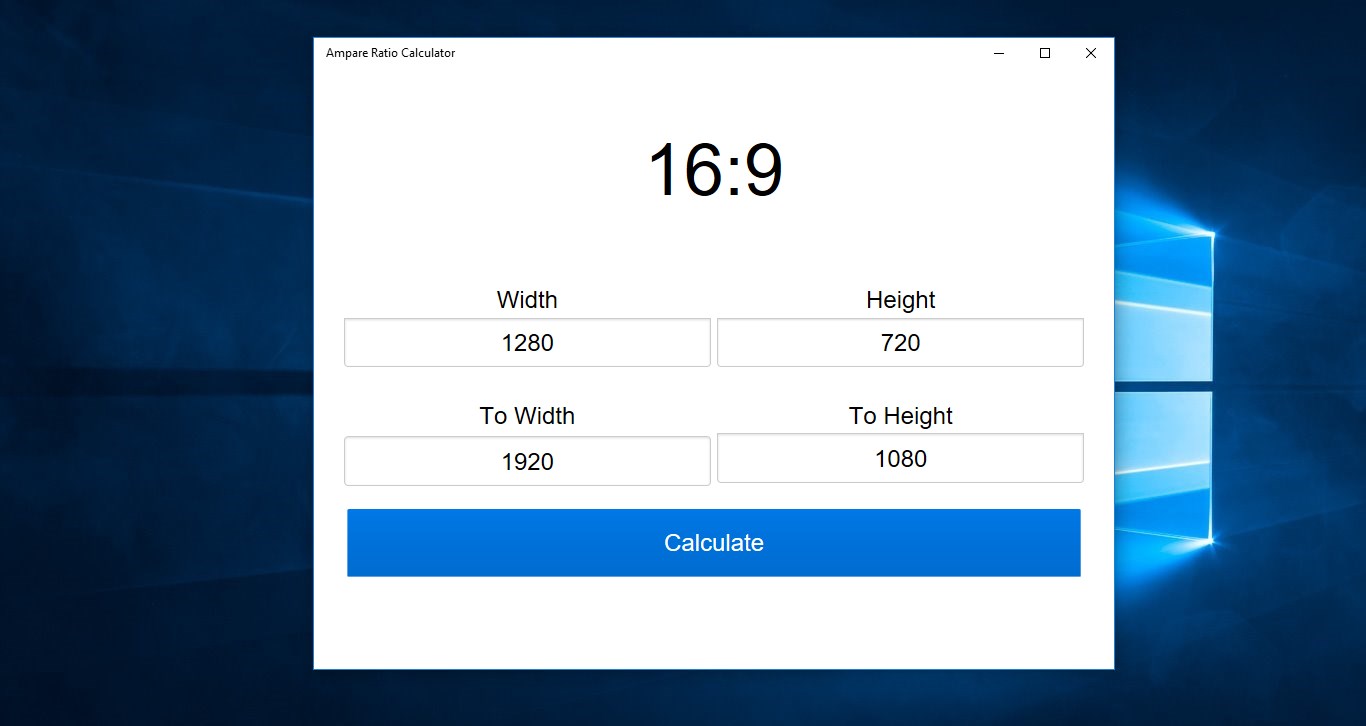Click the value 1920 in To Width field
The height and width of the screenshot is (726, 1366).
pyautogui.click(x=527, y=460)
